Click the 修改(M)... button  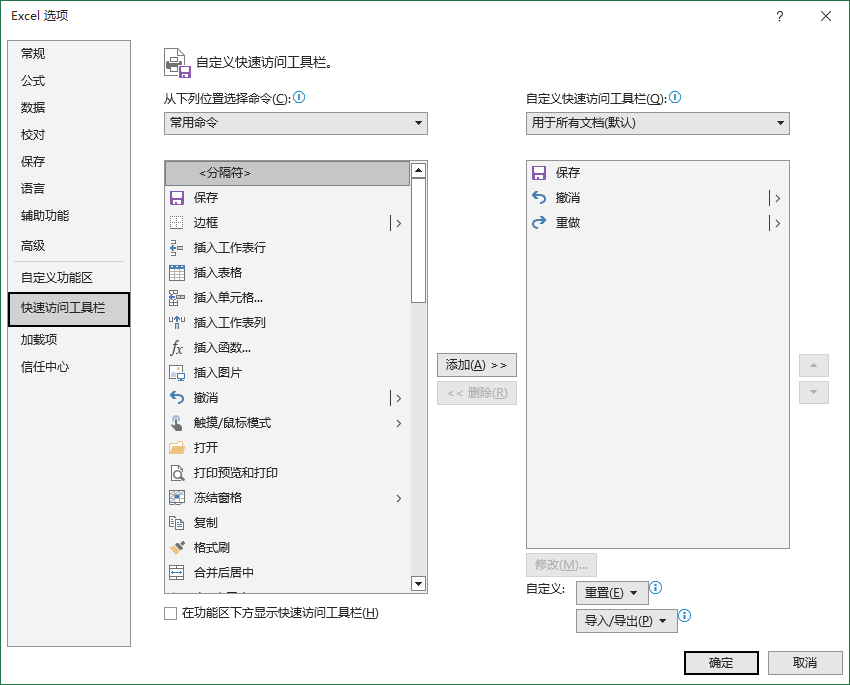pyautogui.click(x=562, y=565)
